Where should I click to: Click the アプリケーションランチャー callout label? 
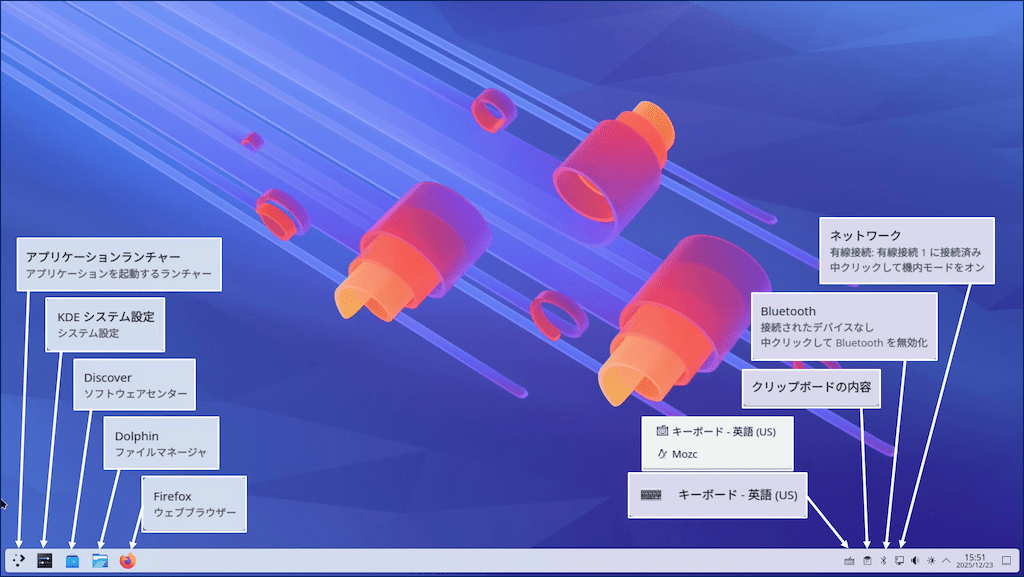[x=118, y=264]
